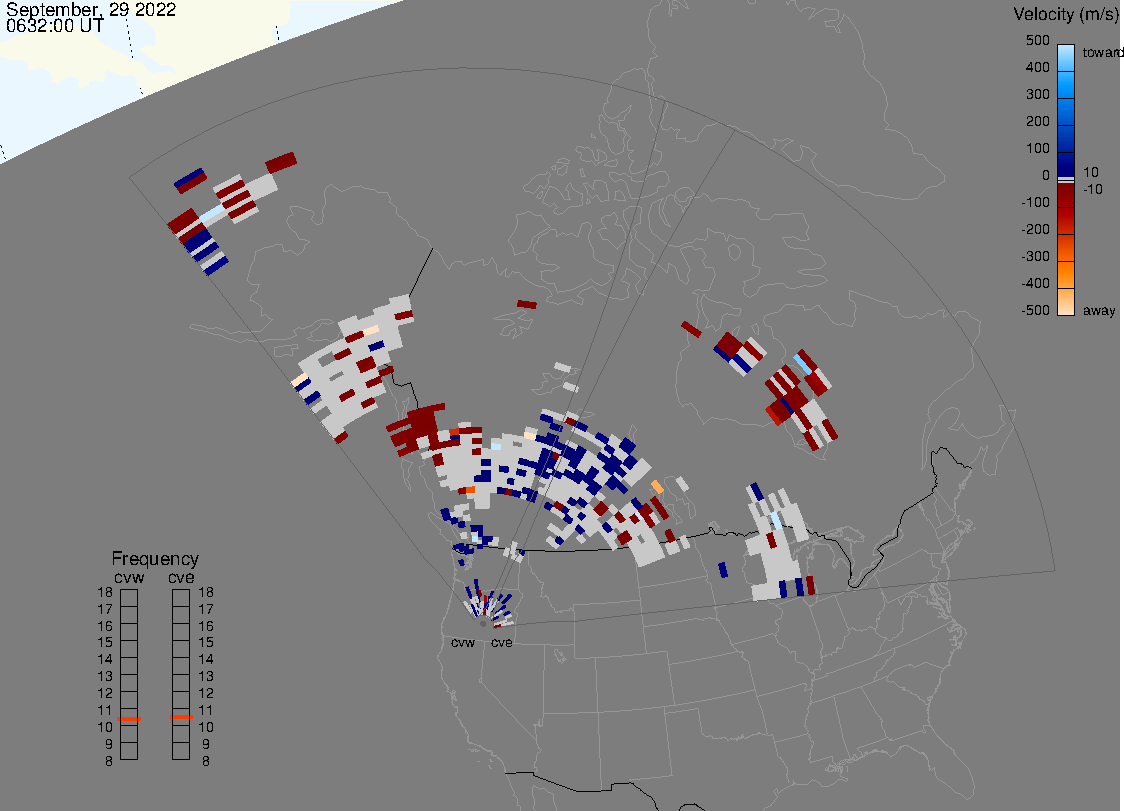1124x811 pixels.
Task: Click the 'Frequency' legend title
Action: tap(155, 559)
